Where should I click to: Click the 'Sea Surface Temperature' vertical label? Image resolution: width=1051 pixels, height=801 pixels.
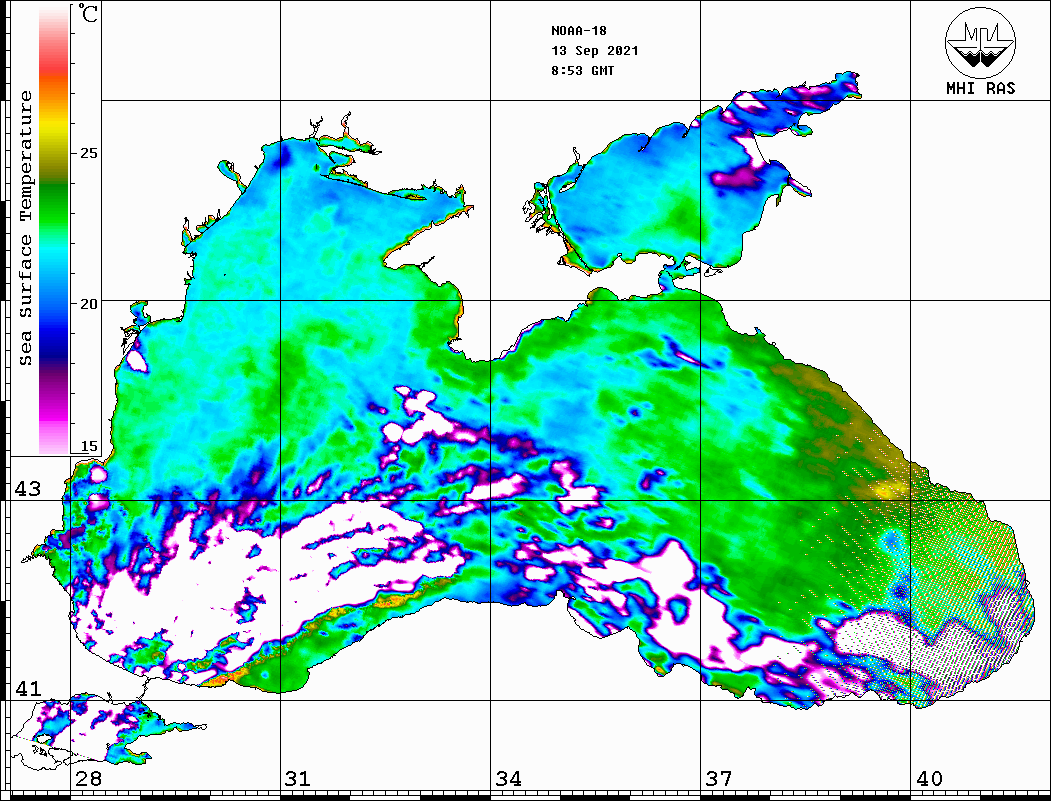tap(25, 228)
